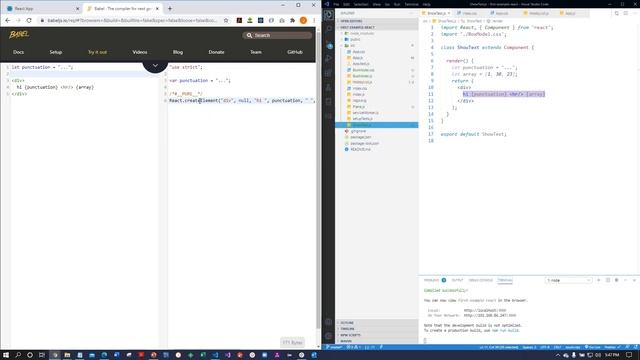Screen dimensions: 640x360
Task: Click orange Chrome profile avatar
Action: (303, 20)
